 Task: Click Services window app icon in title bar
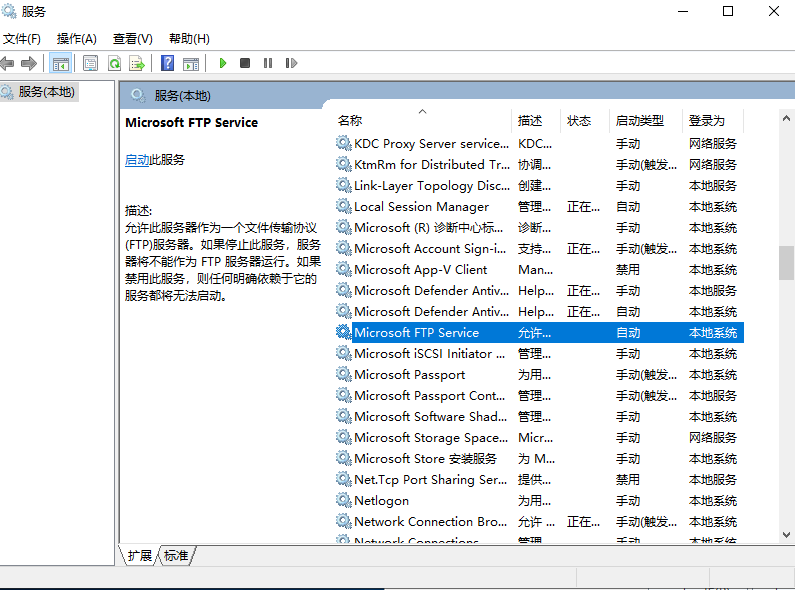click(9, 11)
